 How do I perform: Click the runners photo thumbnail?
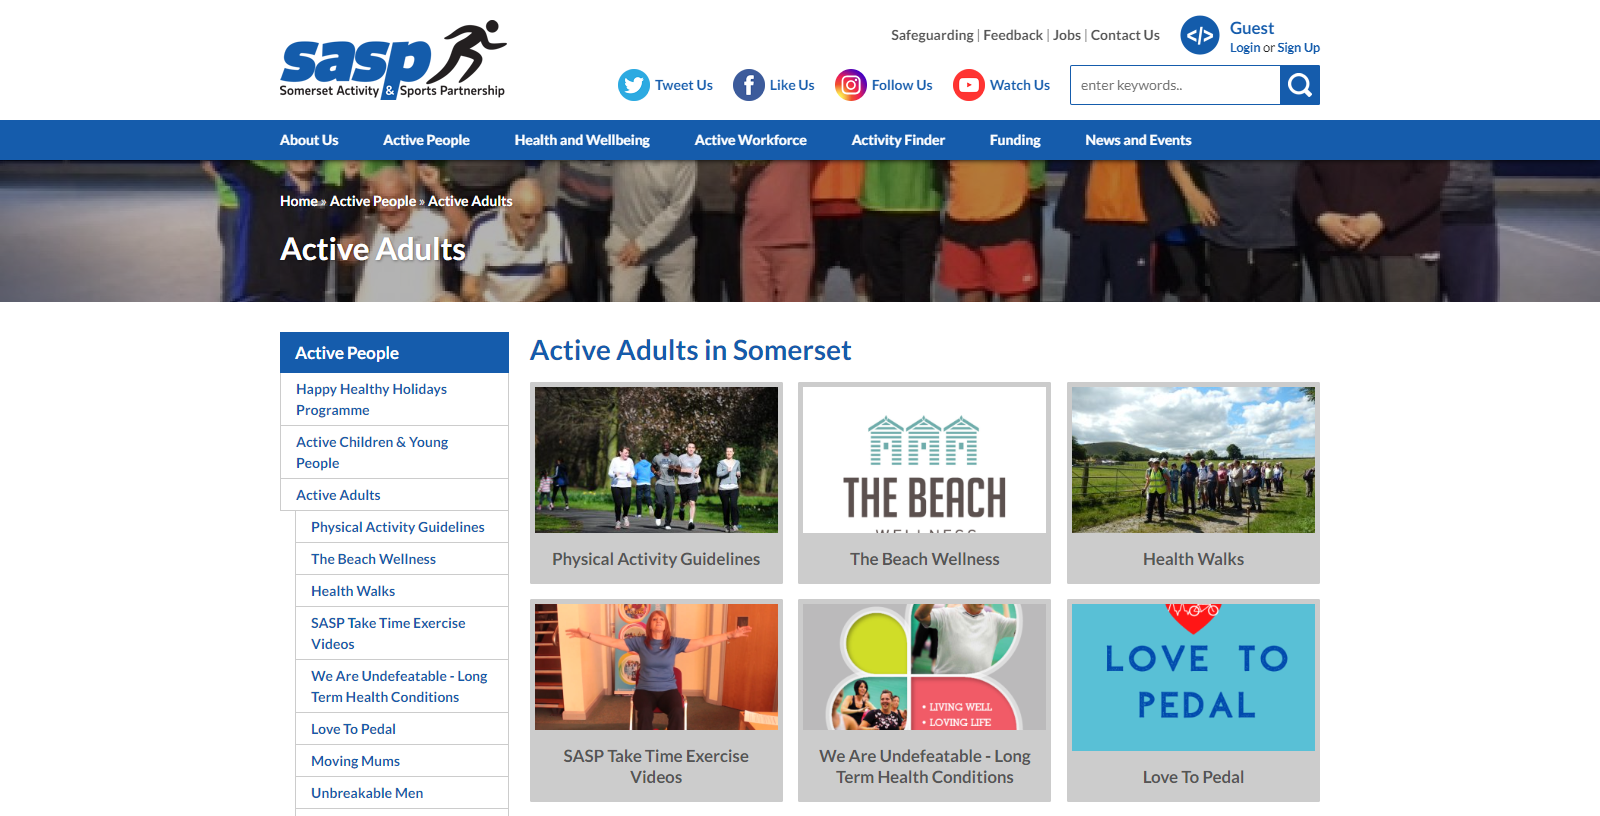pos(656,460)
